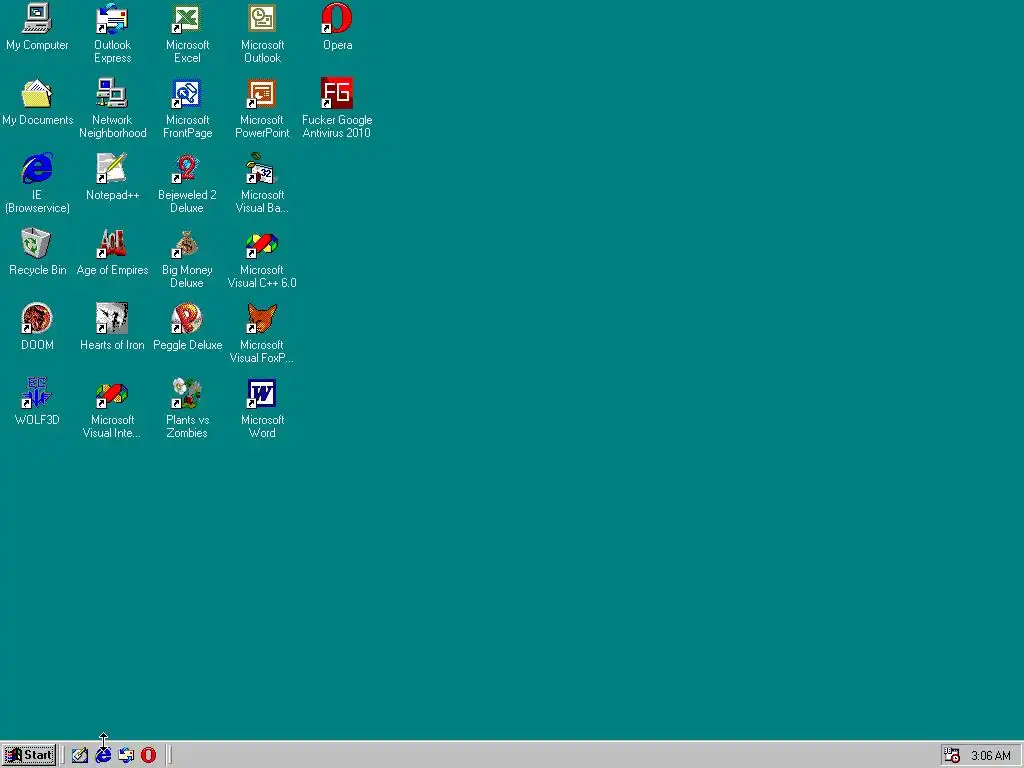Click the 3:06 AM taskbar clock
The height and width of the screenshot is (768, 1024).
click(991, 756)
